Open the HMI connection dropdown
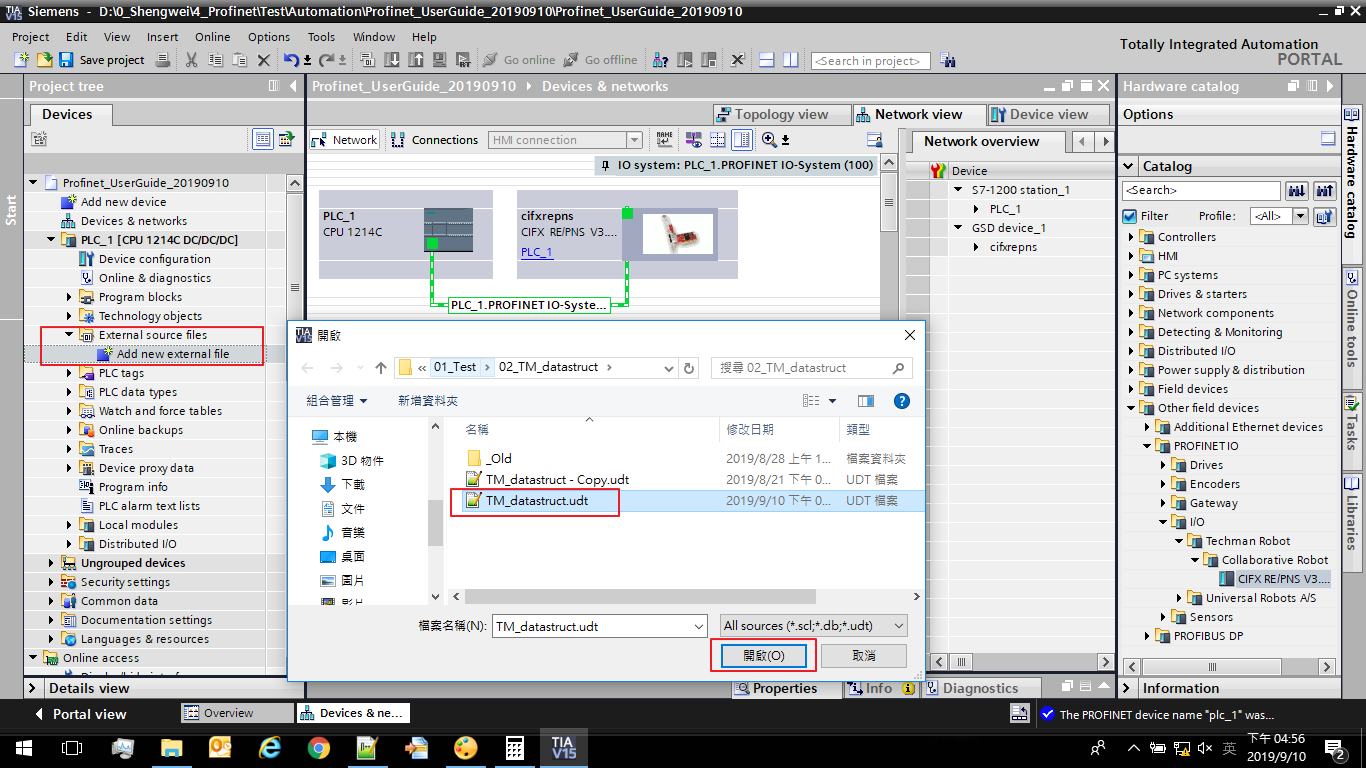 [634, 140]
